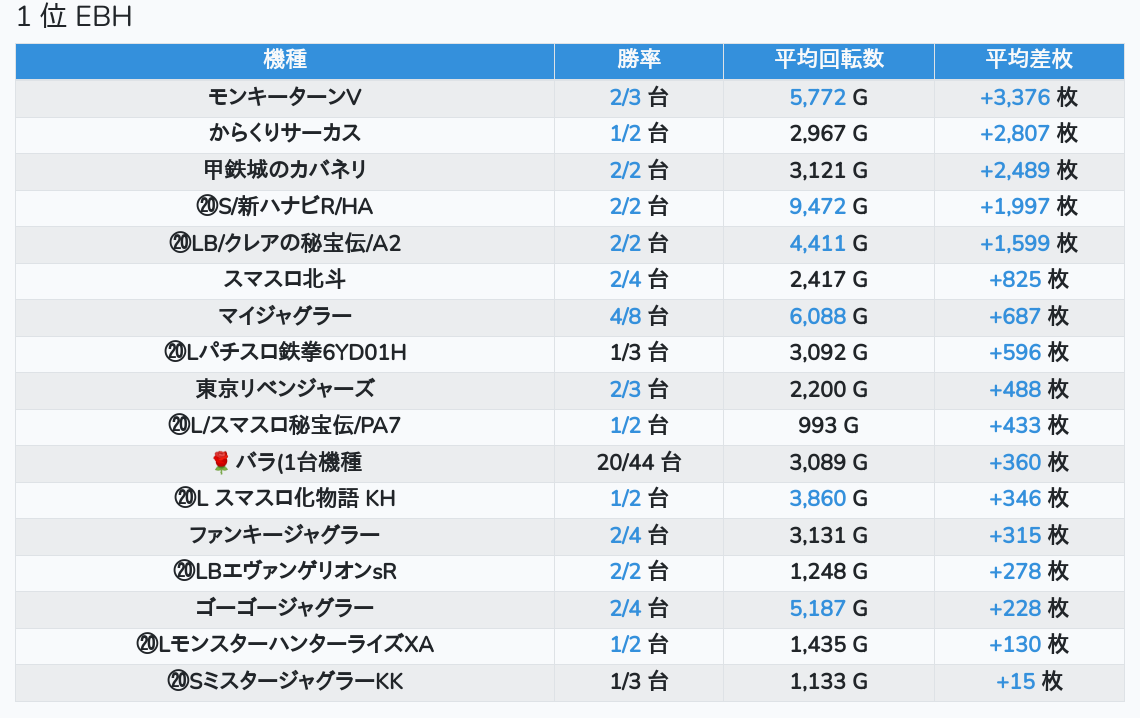Screen dimensions: 1140x718
Task: Click the 平均回転数 column header
Action: pos(829,59)
